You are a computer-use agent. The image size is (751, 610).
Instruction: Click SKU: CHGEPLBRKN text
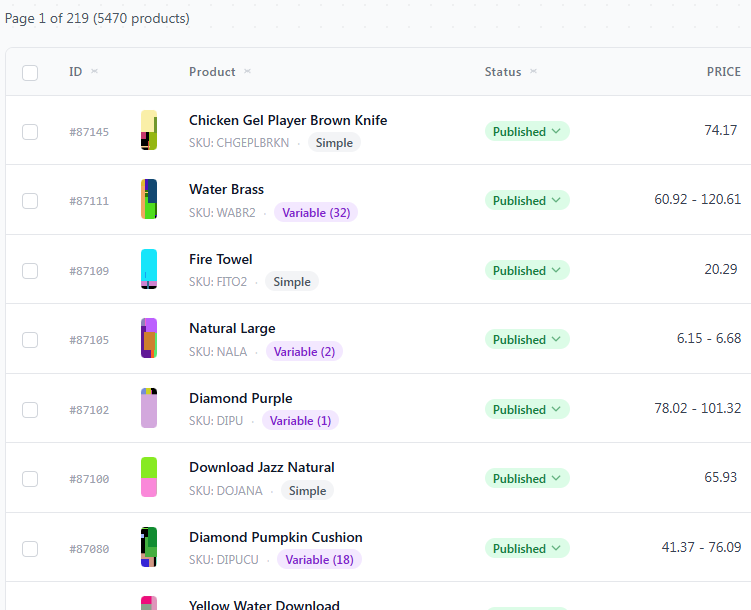click(239, 143)
